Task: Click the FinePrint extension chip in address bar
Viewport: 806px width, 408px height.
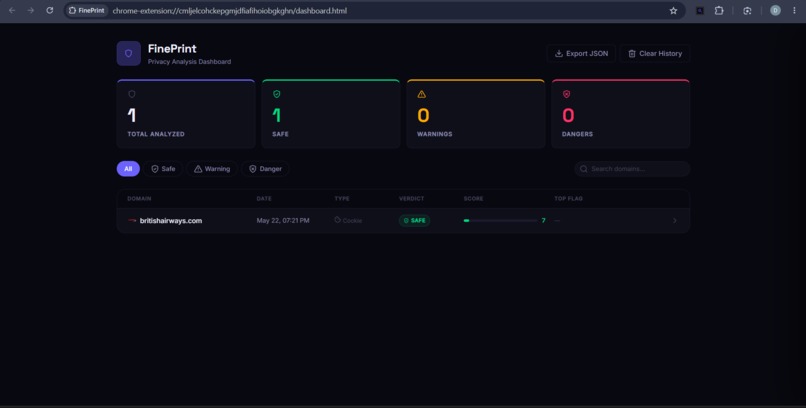Action: pos(87,10)
